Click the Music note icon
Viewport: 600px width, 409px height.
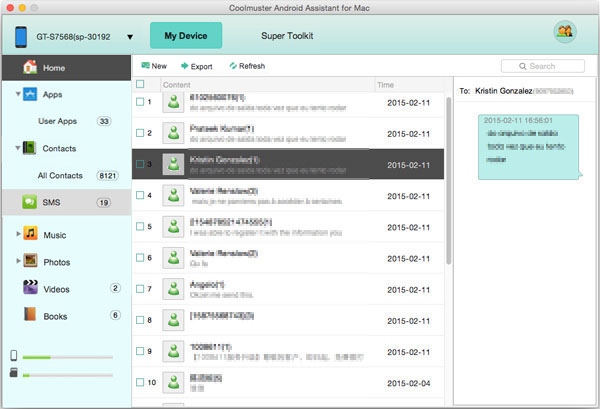(30, 233)
